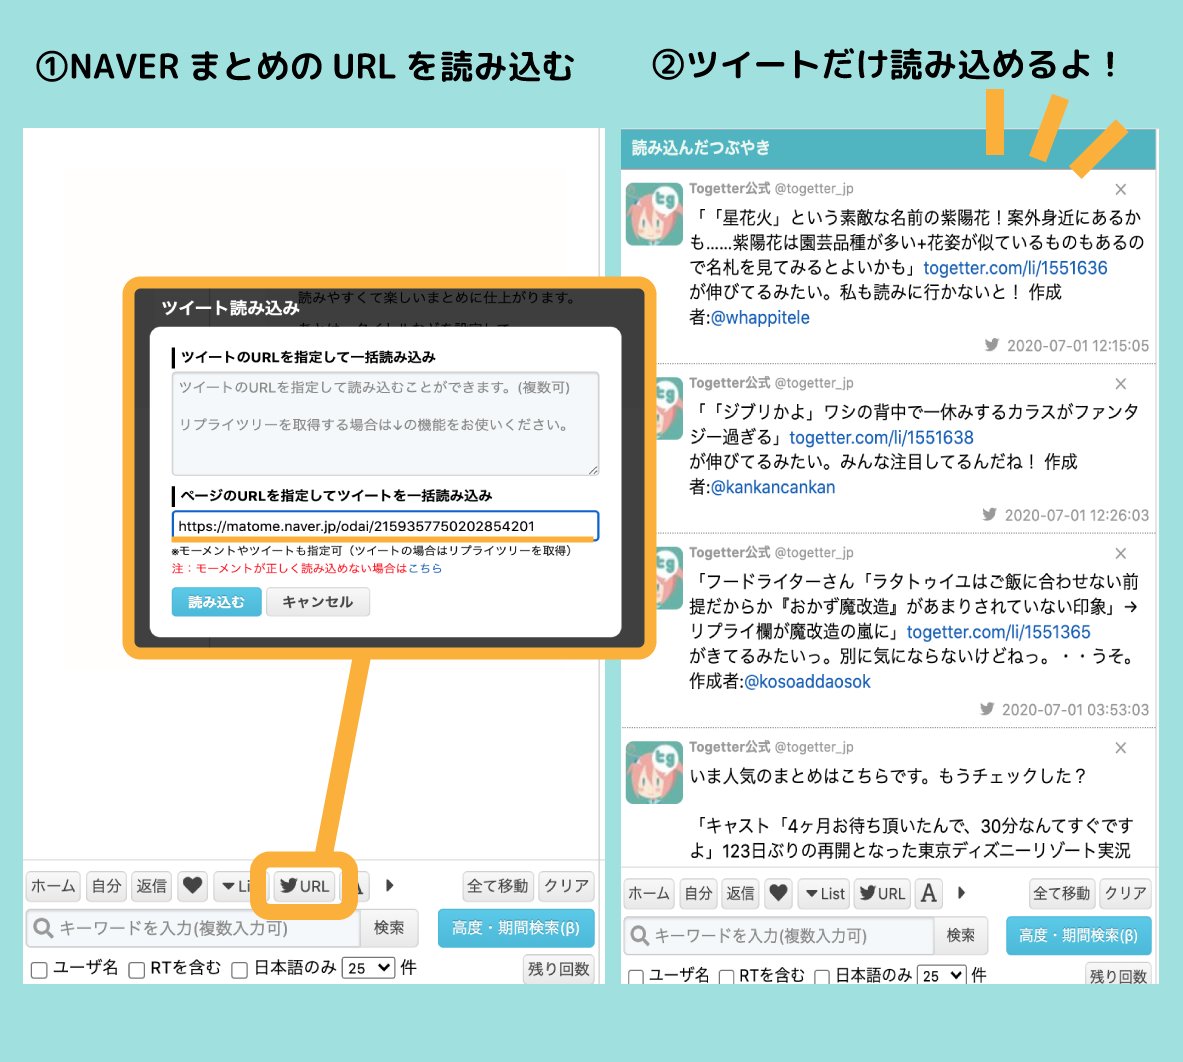Viewport: 1183px width, 1062px height.
Task: Click クリア button in right panel
Action: [1125, 894]
